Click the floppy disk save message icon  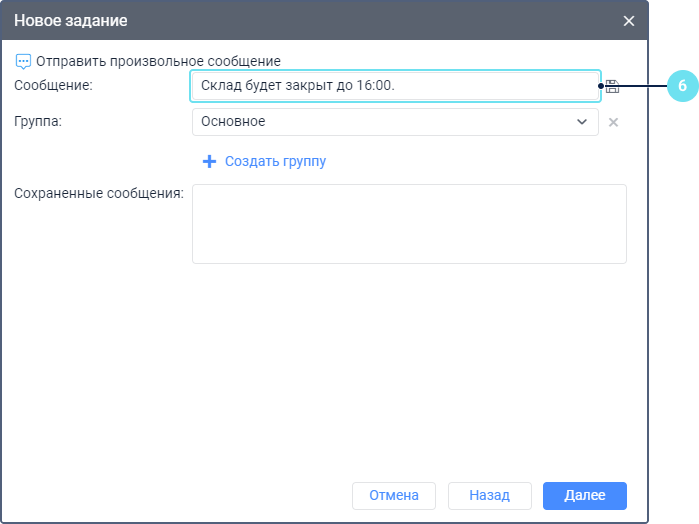pos(613,86)
